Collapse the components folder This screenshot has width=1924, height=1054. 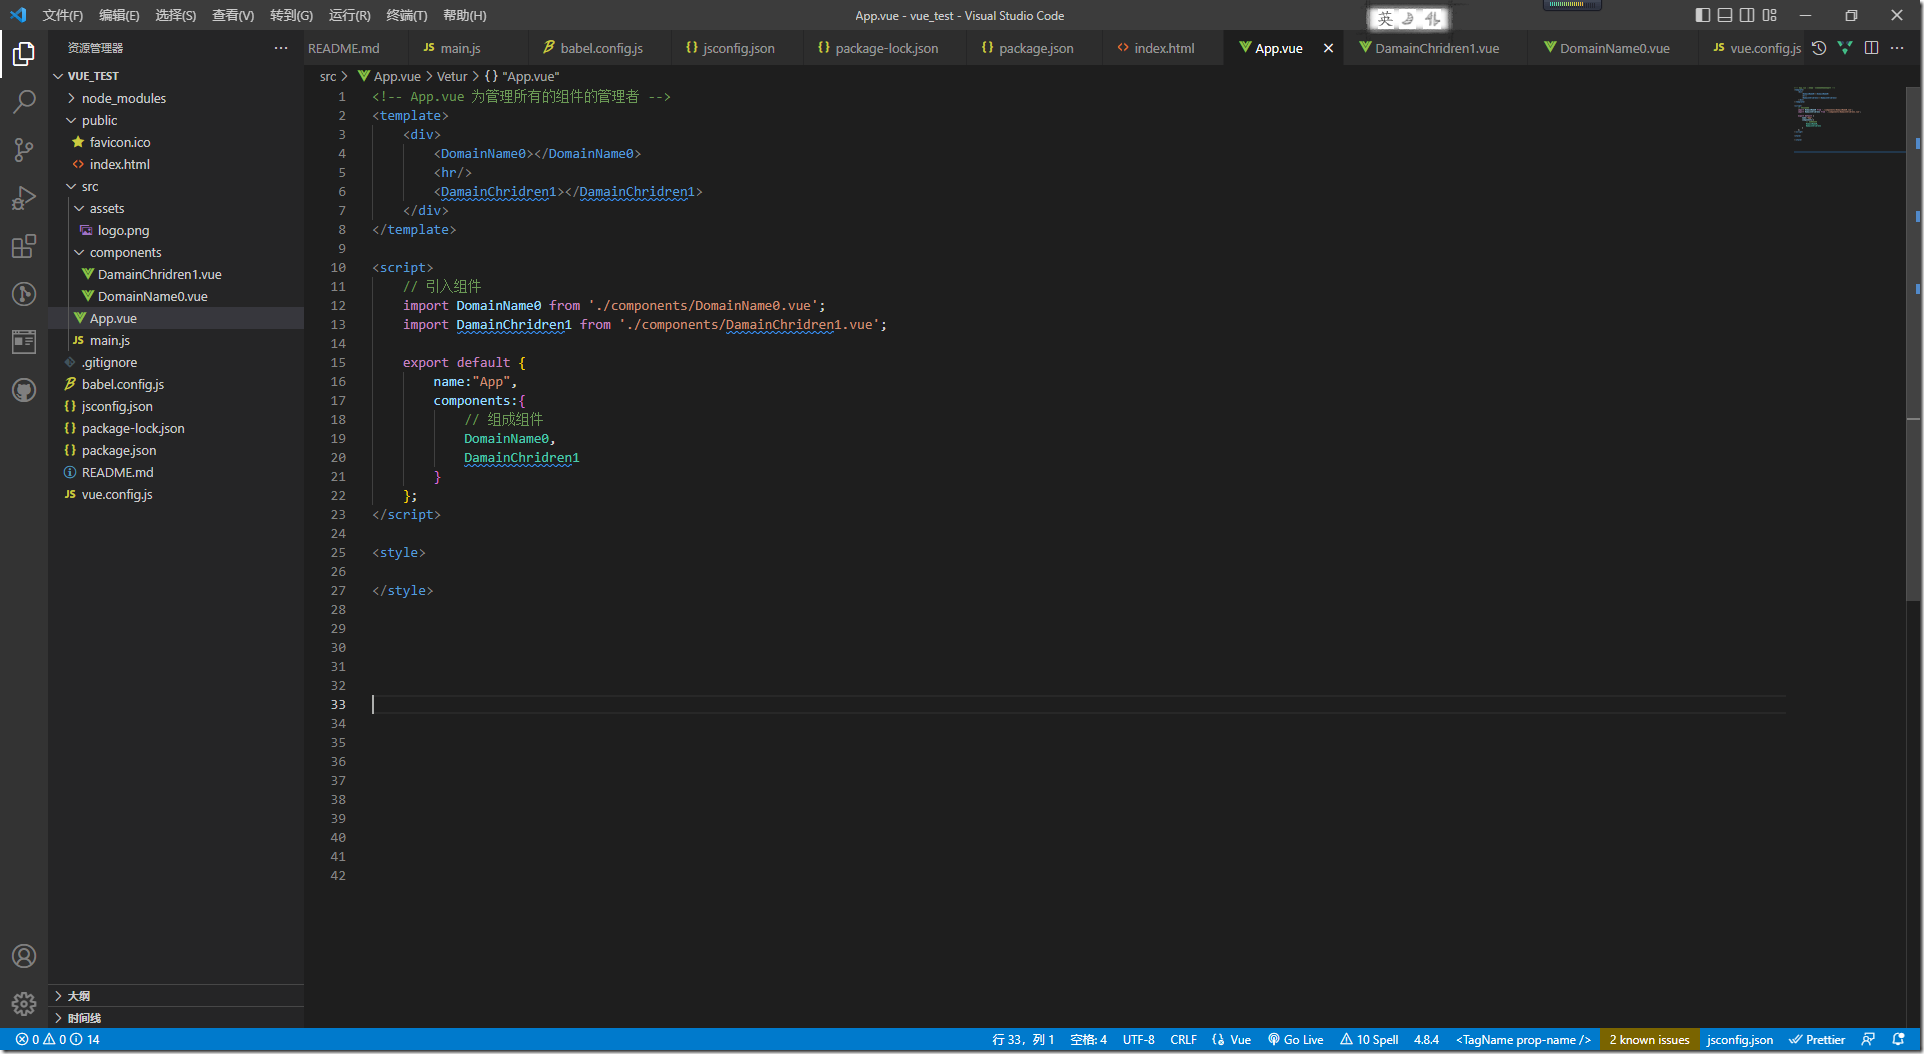click(x=79, y=252)
